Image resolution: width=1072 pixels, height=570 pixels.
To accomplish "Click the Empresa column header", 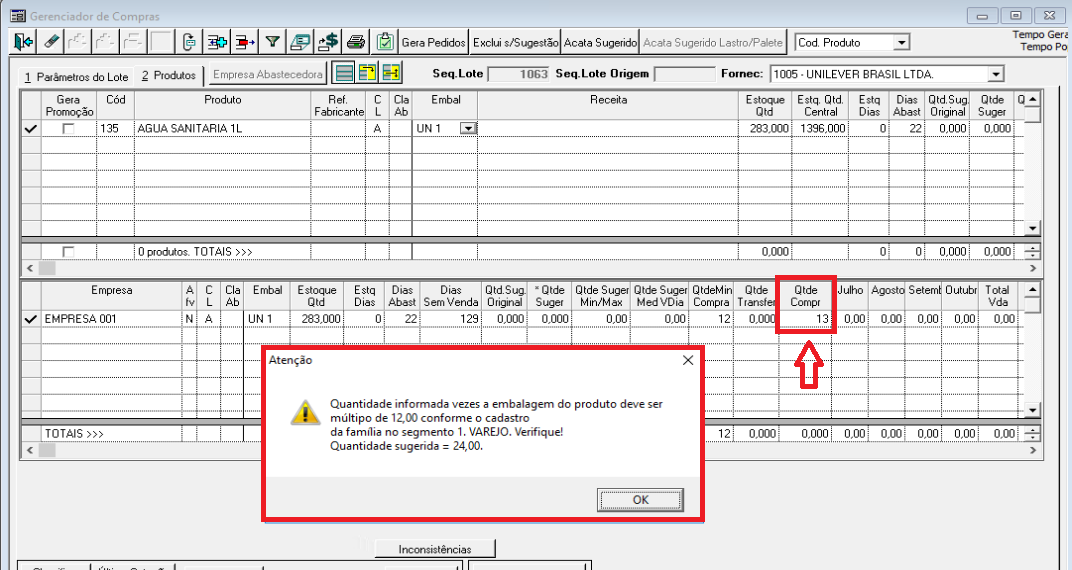I will [111, 296].
